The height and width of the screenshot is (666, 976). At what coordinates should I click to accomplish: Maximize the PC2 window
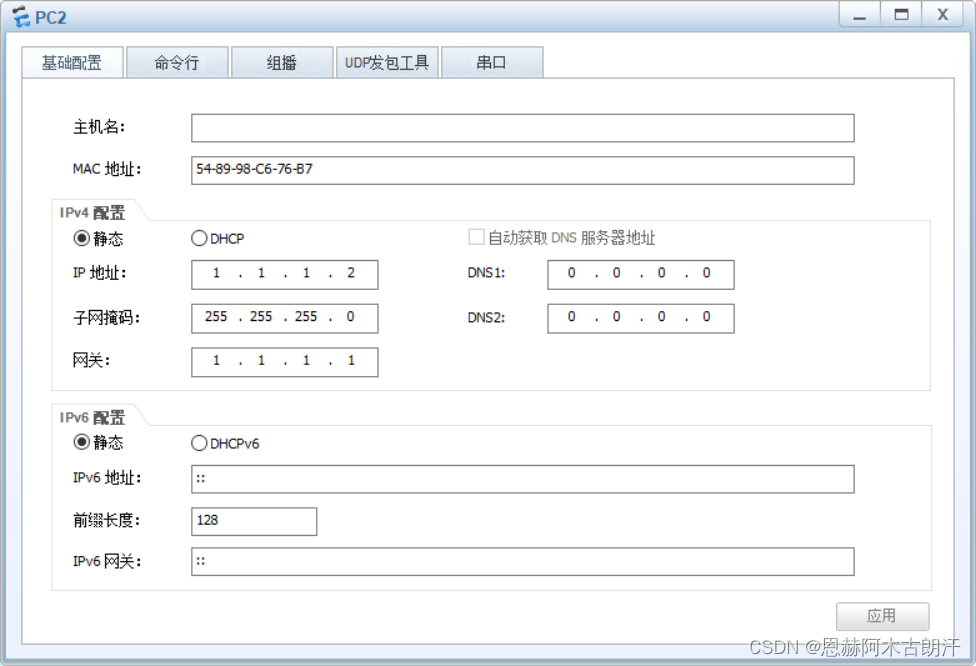901,15
